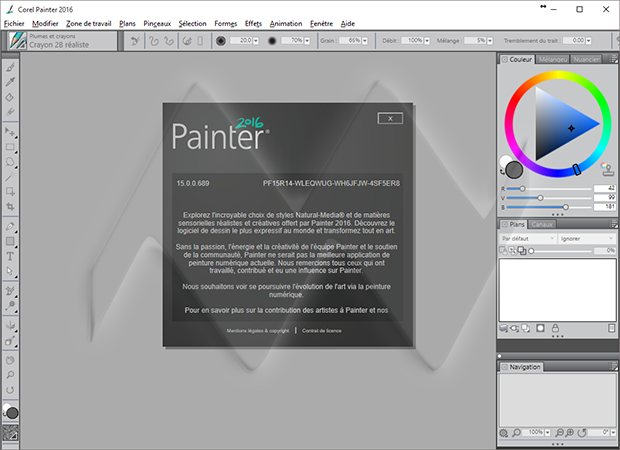The image size is (620, 450).
Task: Select the Grabber hand tool
Action: click(10, 360)
